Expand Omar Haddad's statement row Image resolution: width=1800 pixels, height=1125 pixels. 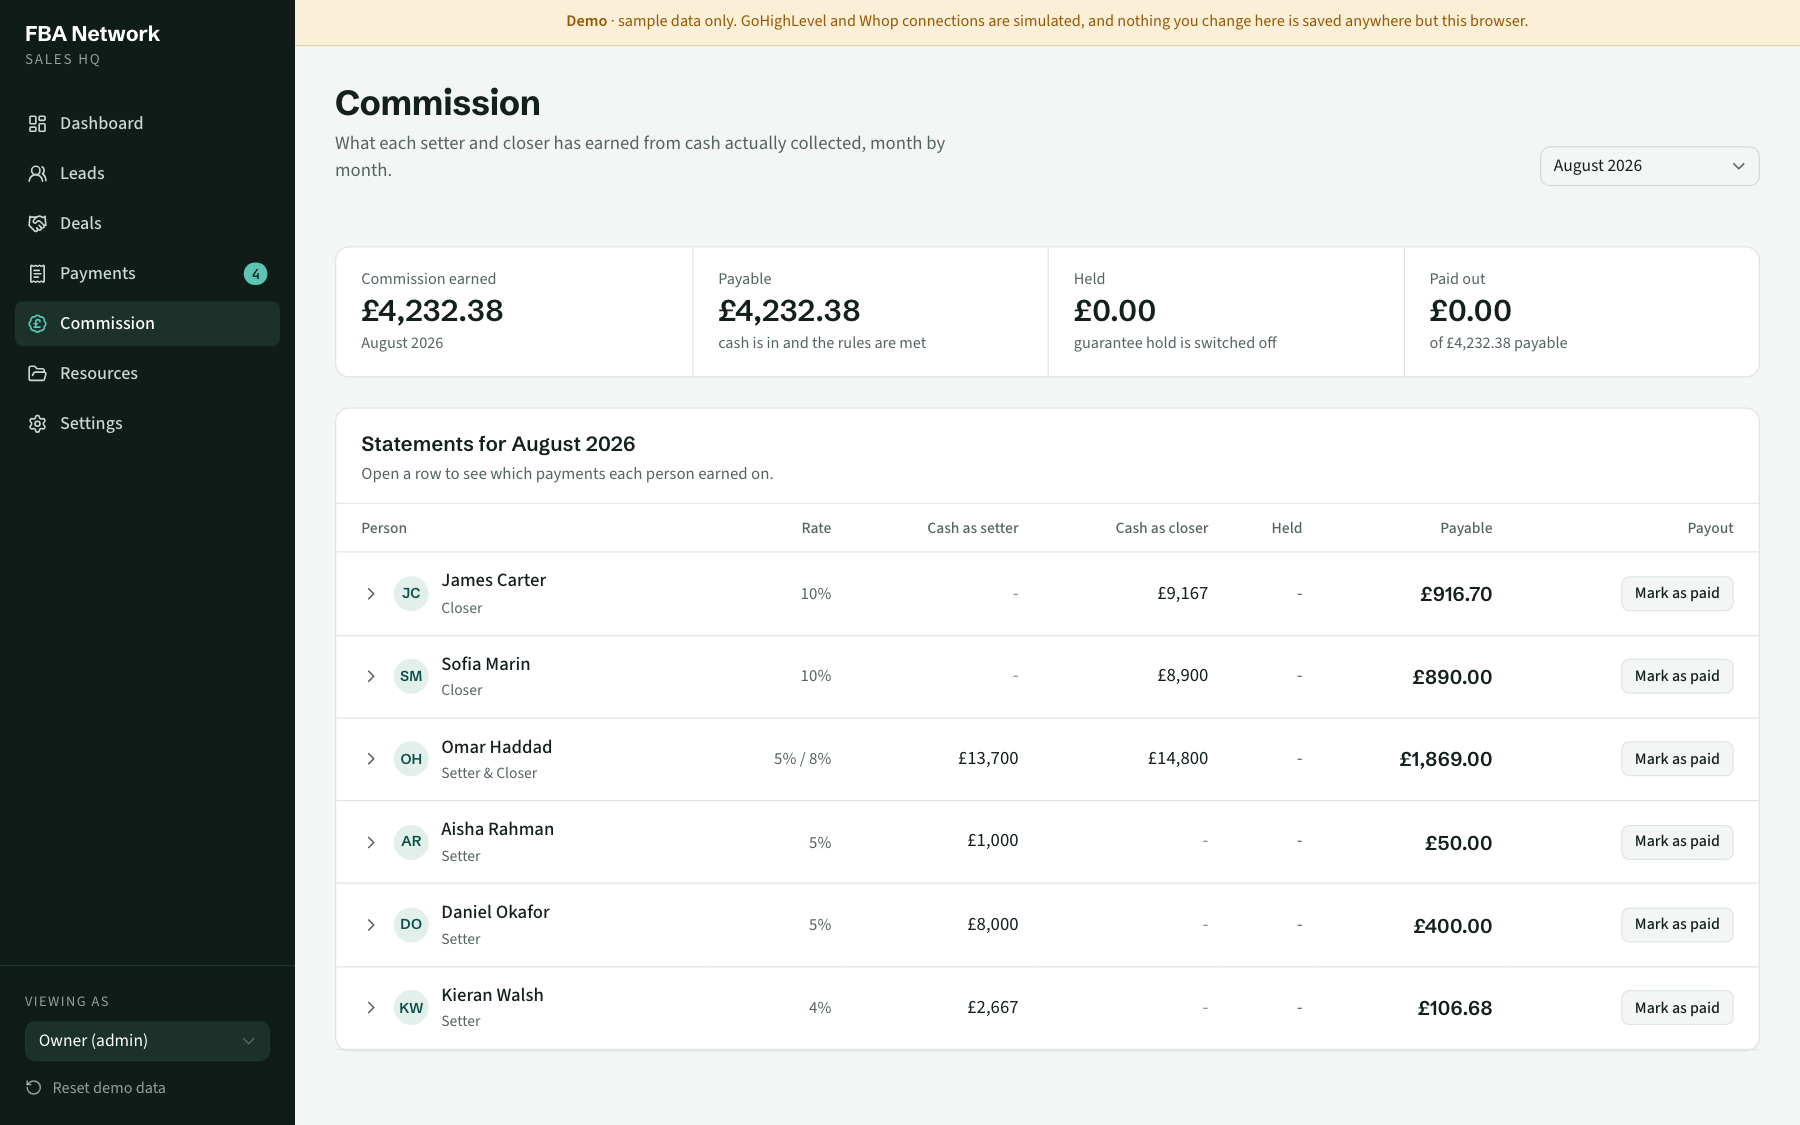(x=371, y=759)
